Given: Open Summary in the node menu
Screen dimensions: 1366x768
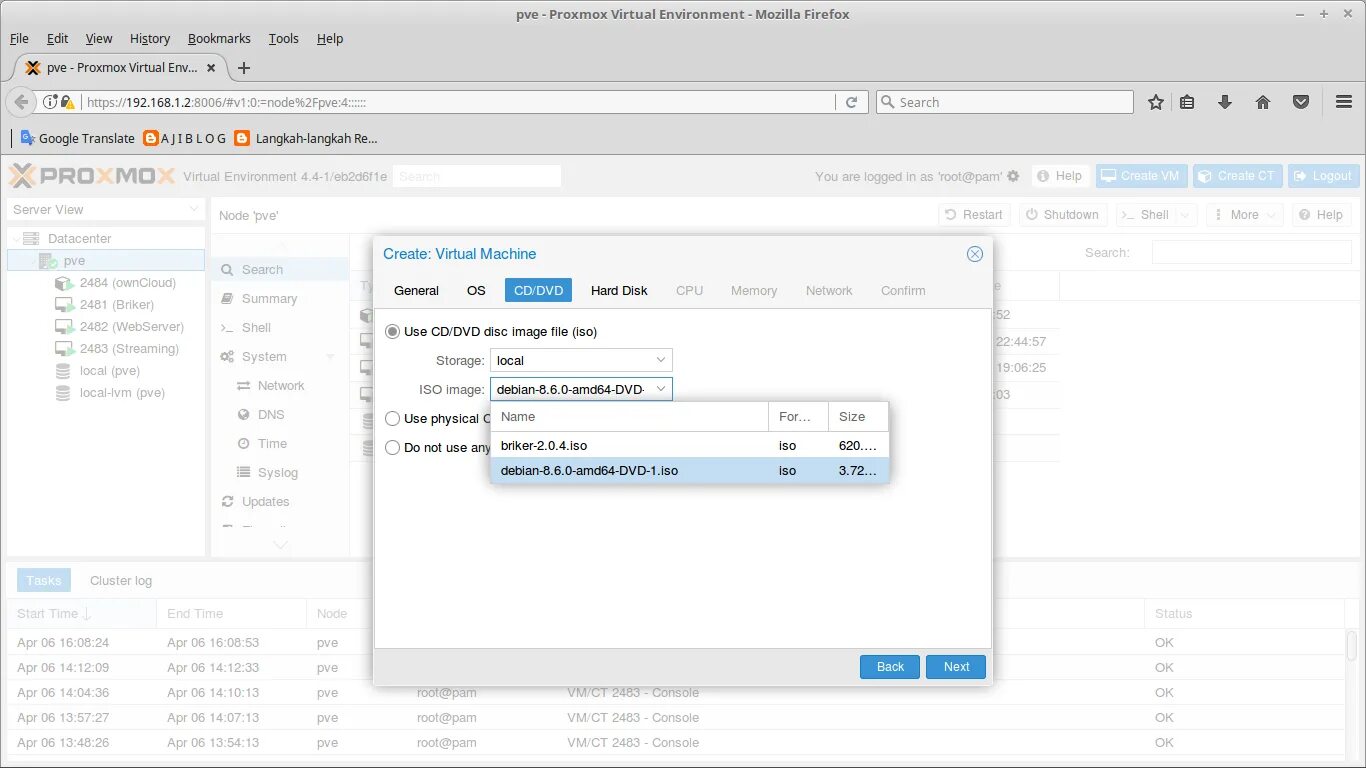Looking at the screenshot, I should (x=269, y=299).
